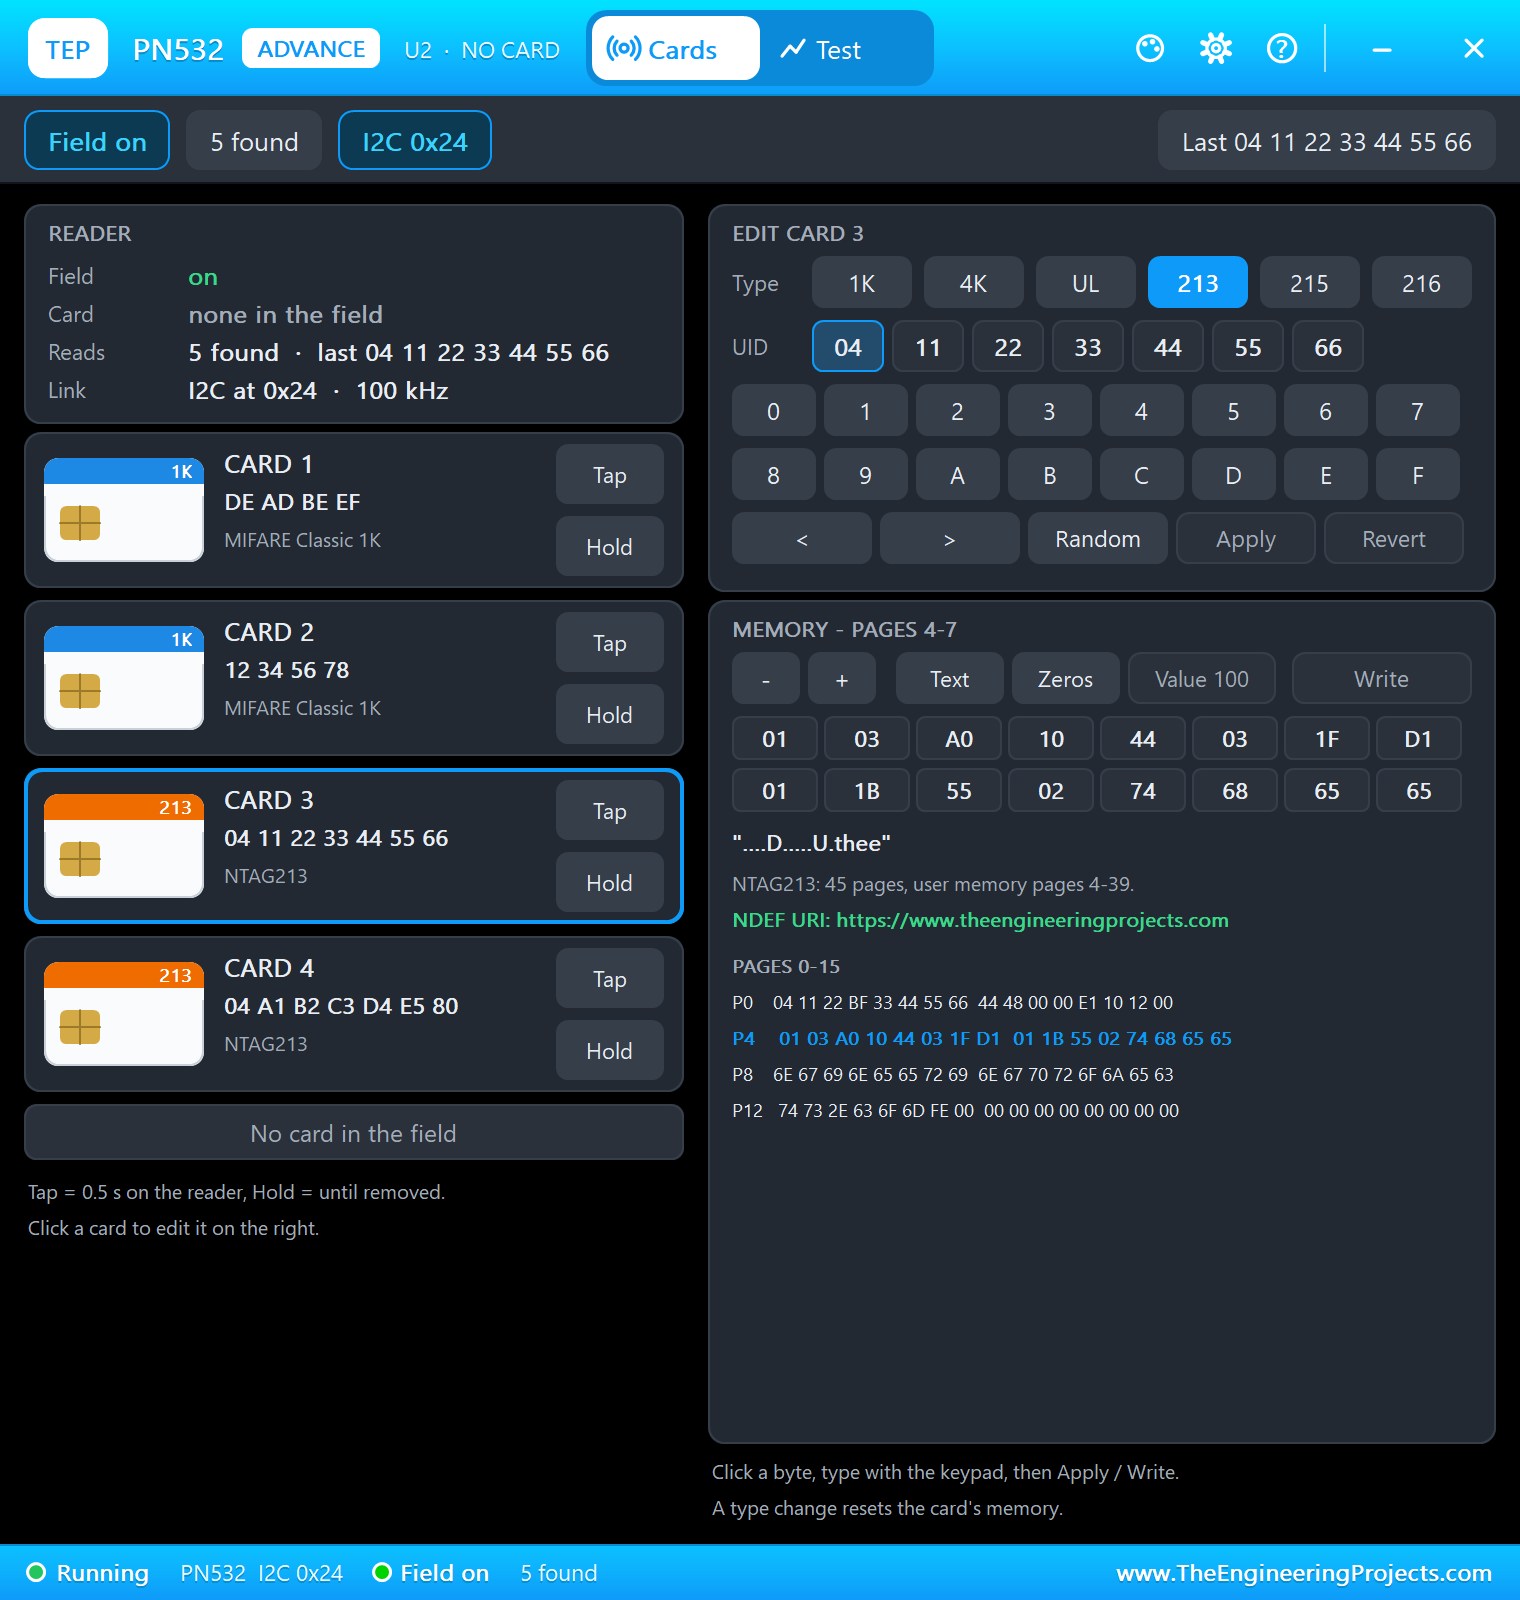Hold CARD 4 on the reader
Image resolution: width=1520 pixels, height=1600 pixels.
click(610, 1050)
